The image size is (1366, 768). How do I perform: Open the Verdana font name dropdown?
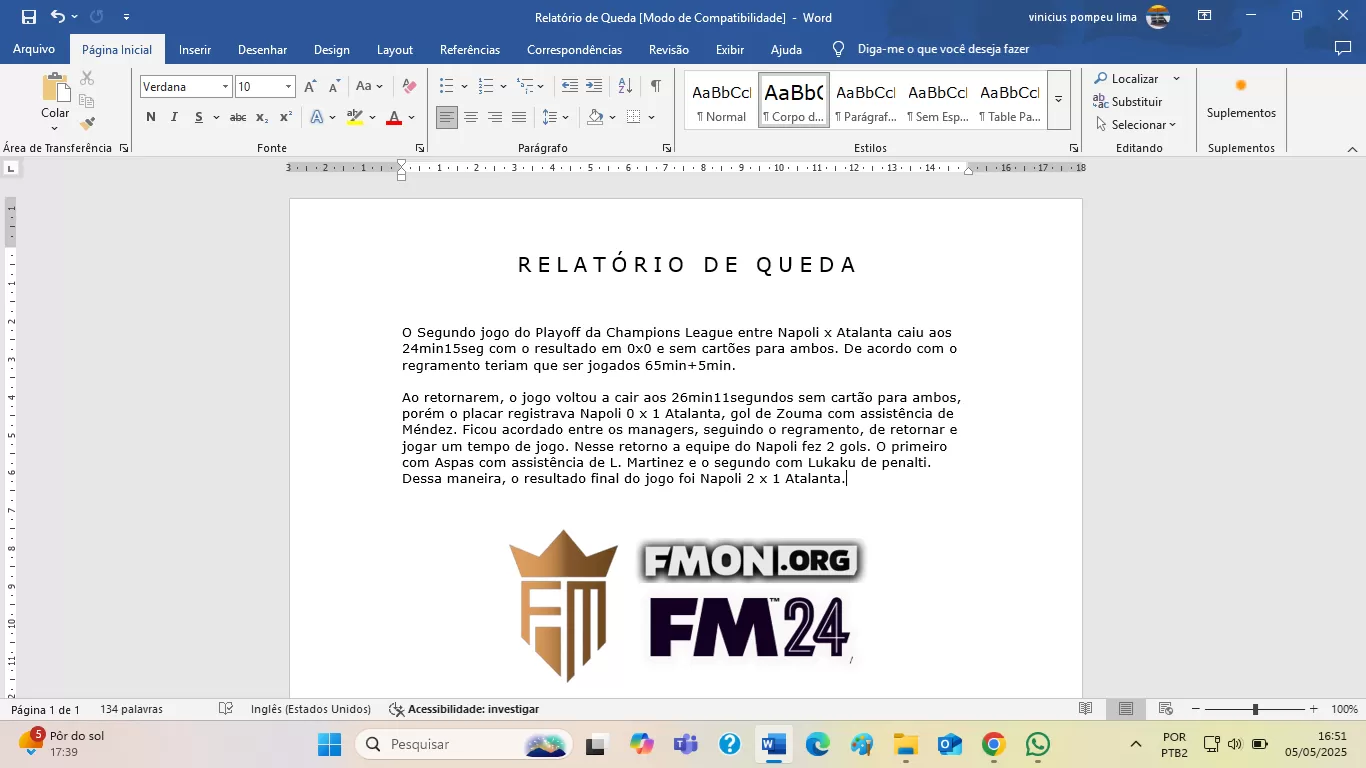pos(225,87)
